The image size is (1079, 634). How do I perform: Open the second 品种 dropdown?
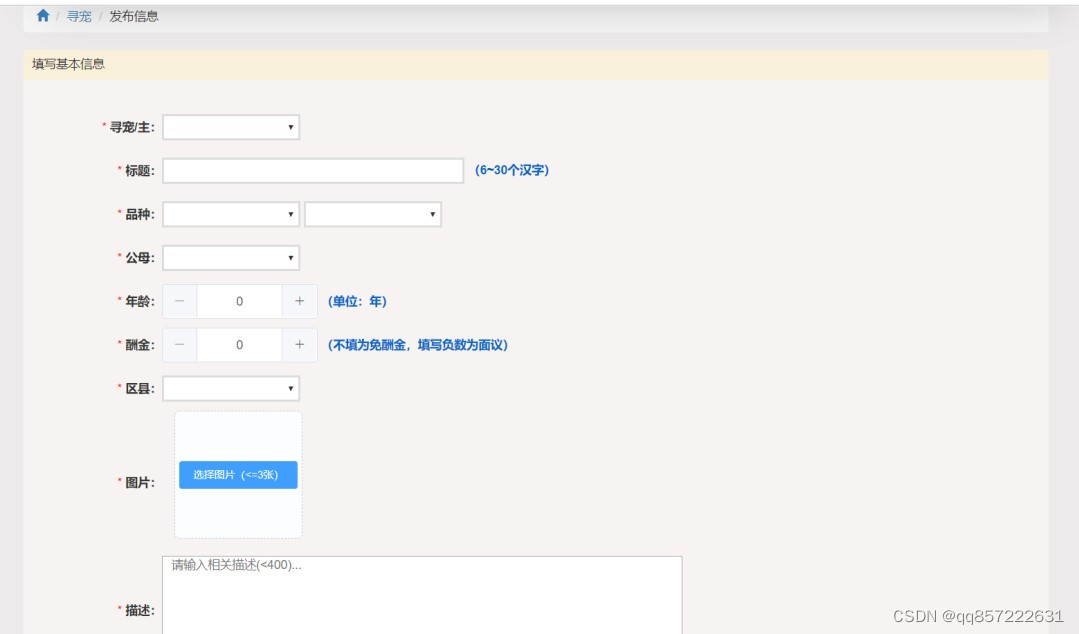point(372,214)
